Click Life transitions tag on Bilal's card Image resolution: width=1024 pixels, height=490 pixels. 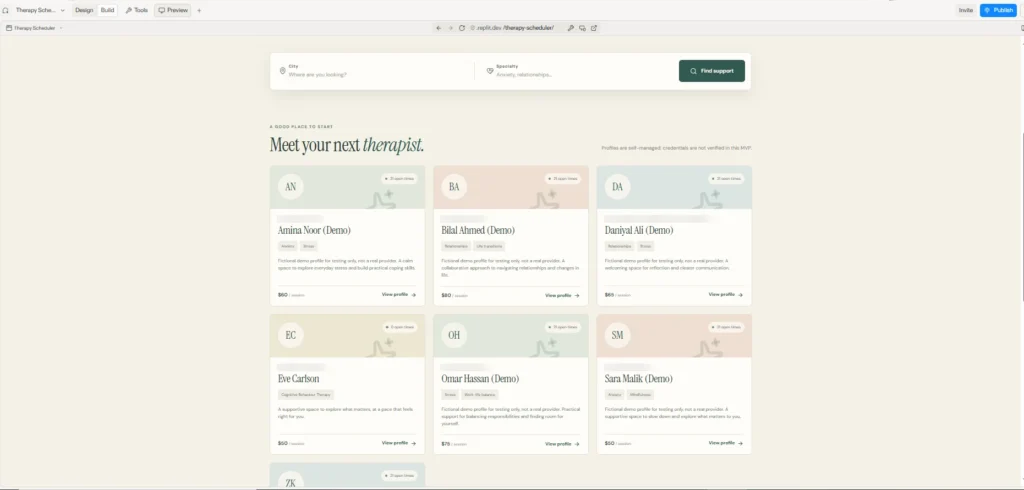point(489,246)
